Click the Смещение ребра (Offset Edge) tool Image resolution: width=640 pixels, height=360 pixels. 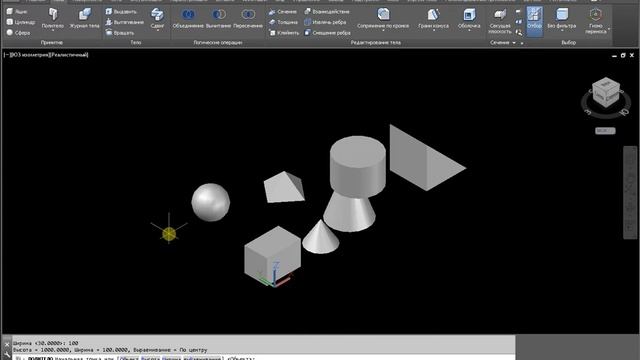coord(327,33)
